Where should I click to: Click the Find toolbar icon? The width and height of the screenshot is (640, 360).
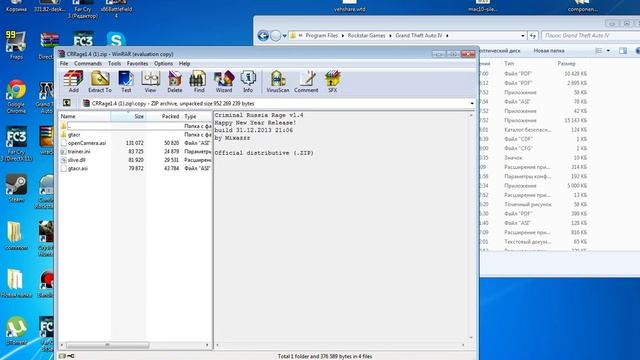point(199,81)
